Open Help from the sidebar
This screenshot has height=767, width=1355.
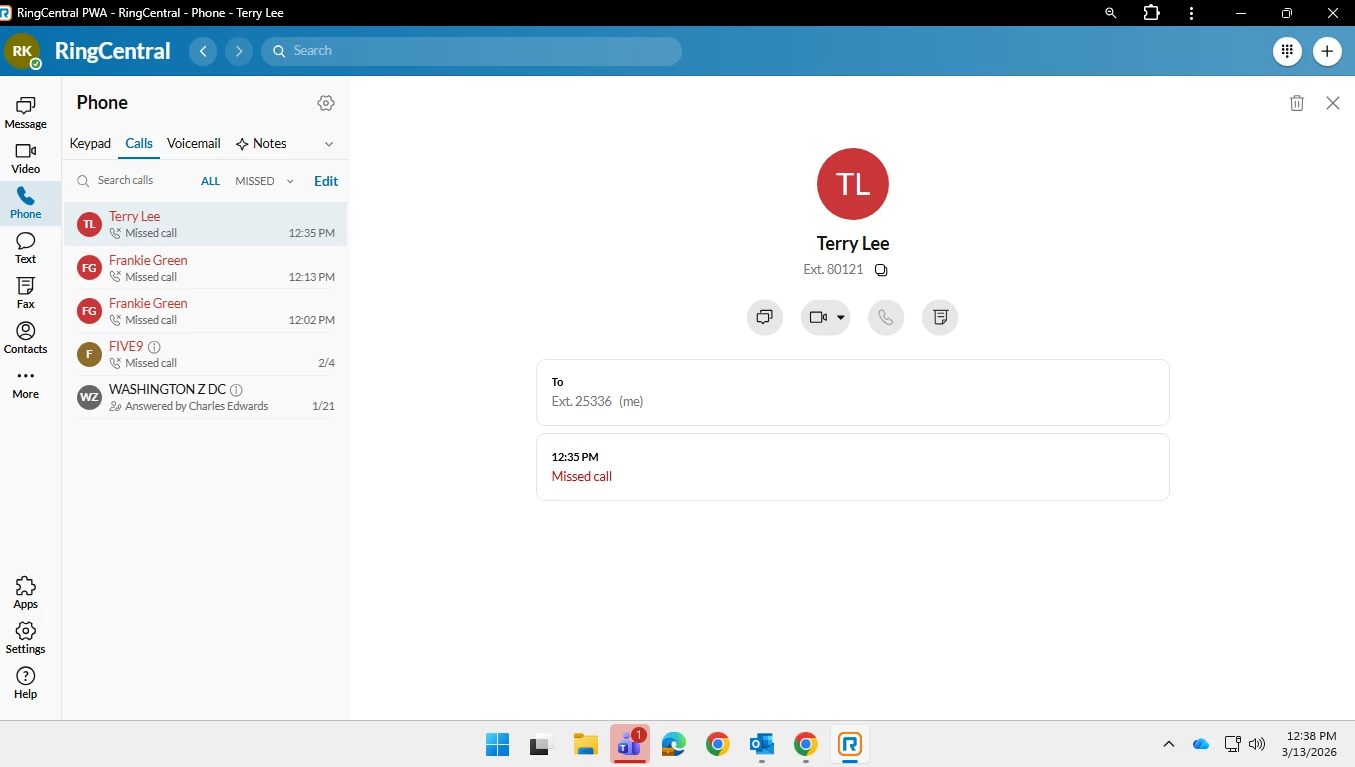[26, 683]
